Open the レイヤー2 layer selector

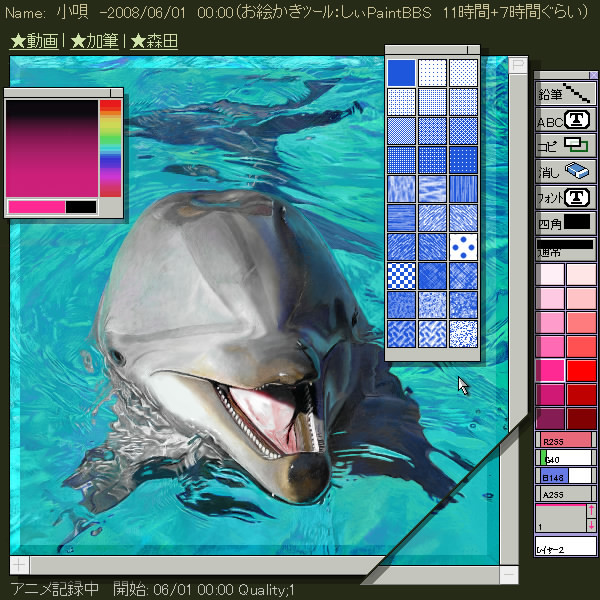[566, 547]
